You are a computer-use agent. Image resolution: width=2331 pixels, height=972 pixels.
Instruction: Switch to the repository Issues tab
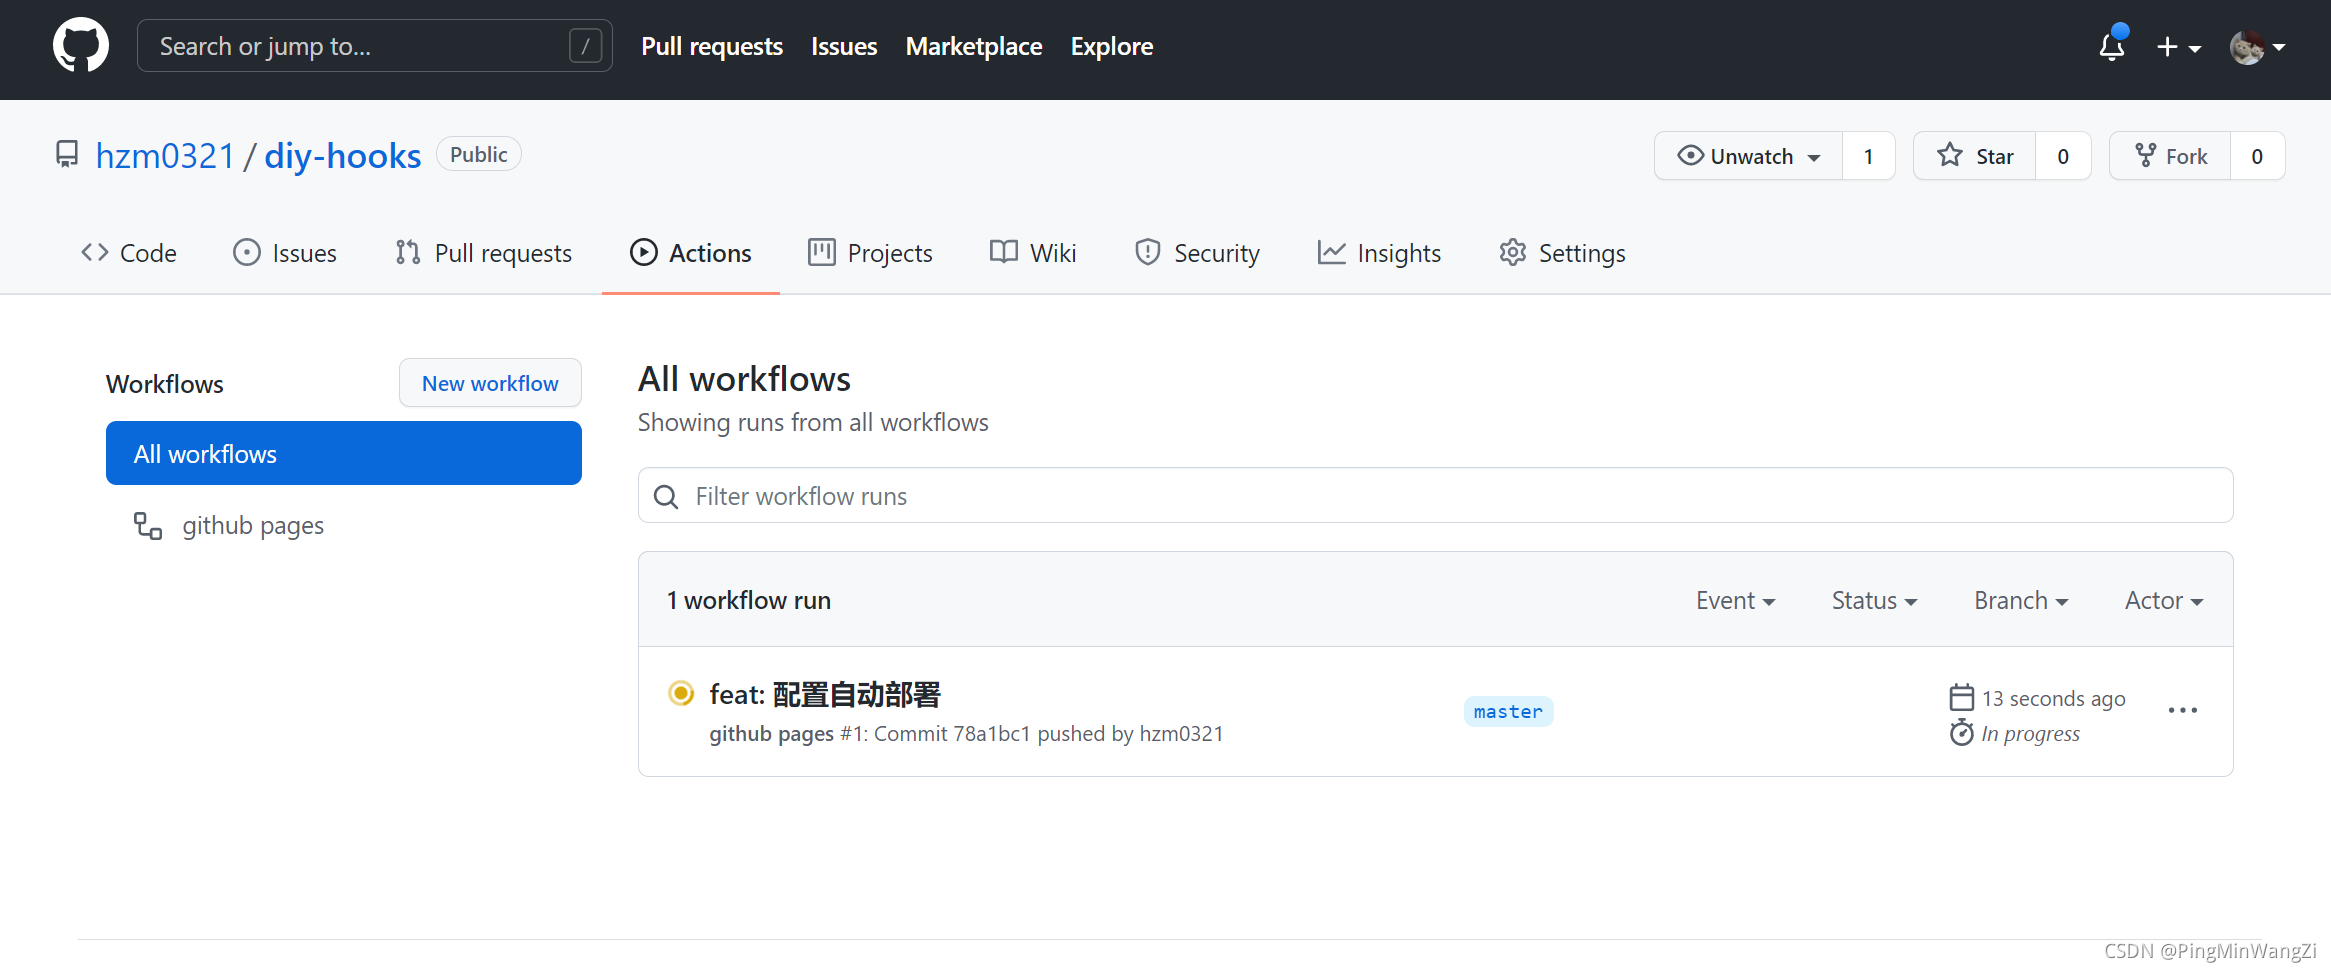[x=285, y=253]
